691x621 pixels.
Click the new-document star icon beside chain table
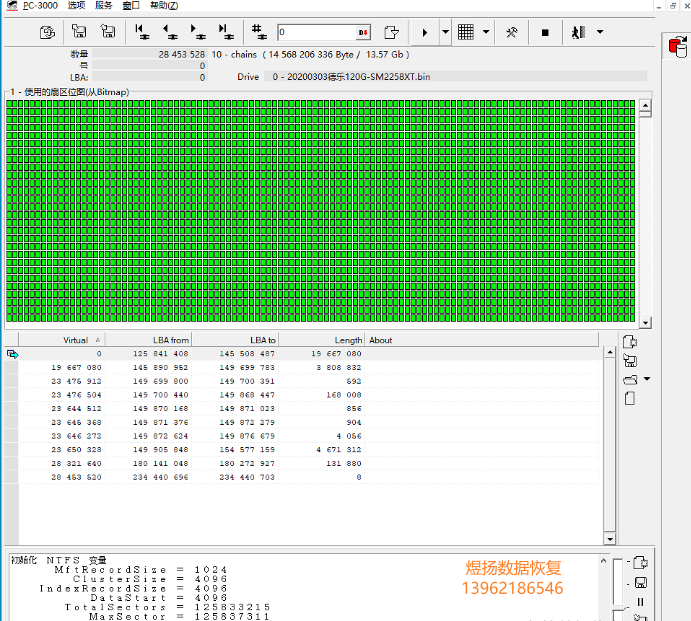click(x=630, y=342)
